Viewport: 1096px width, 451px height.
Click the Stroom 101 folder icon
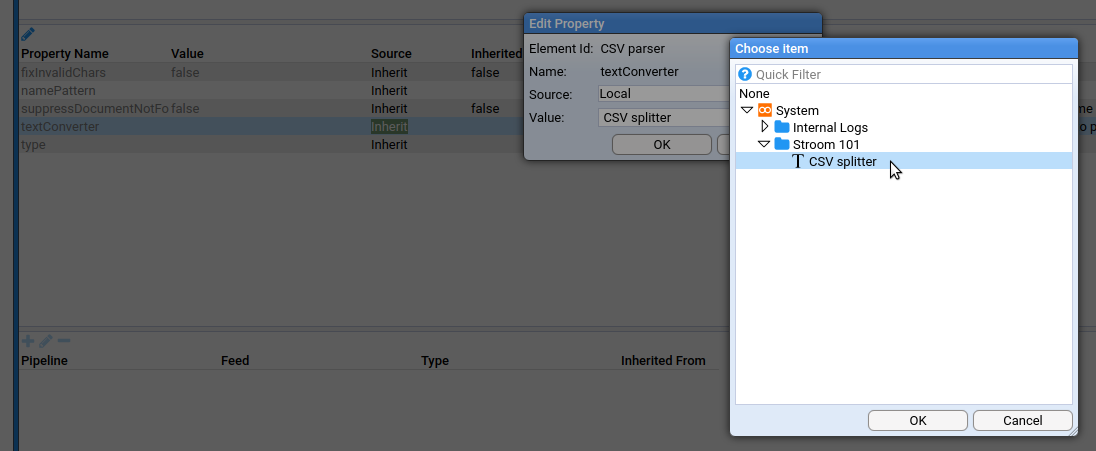(782, 144)
